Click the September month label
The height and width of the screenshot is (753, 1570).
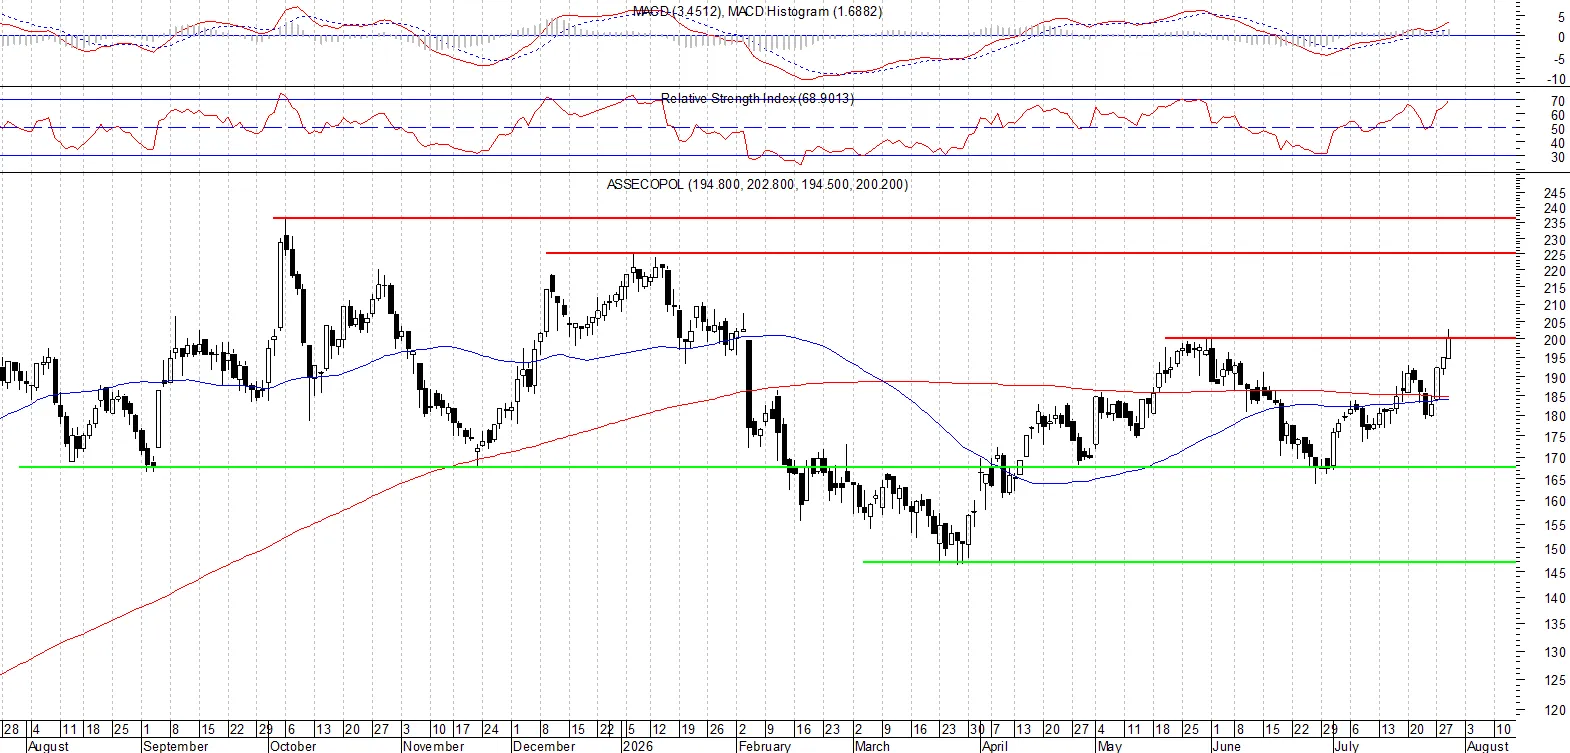coord(175,746)
